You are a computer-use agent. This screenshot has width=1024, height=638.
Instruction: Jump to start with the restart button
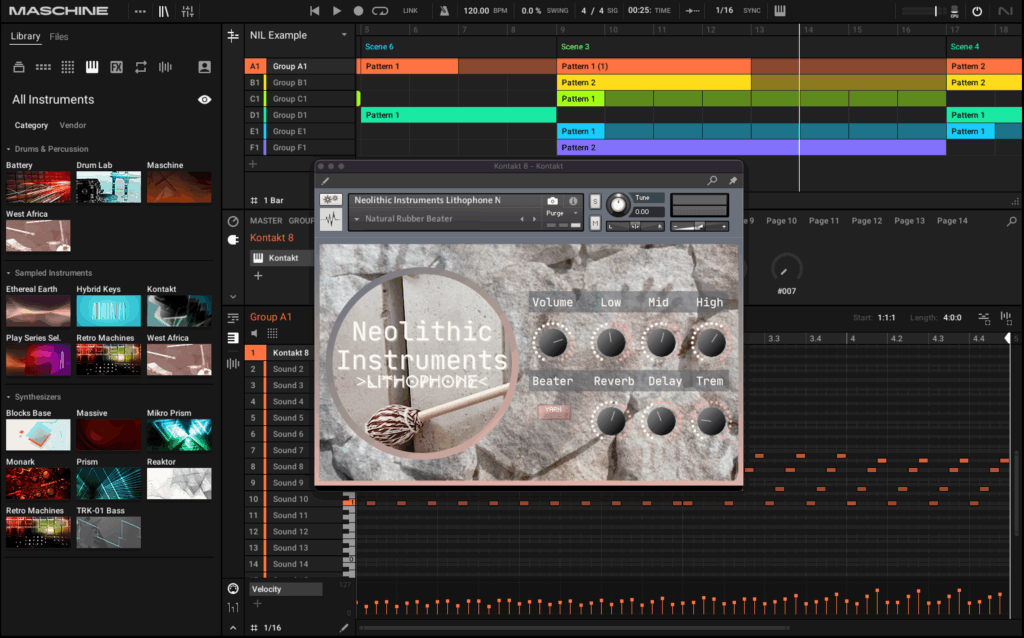315,11
